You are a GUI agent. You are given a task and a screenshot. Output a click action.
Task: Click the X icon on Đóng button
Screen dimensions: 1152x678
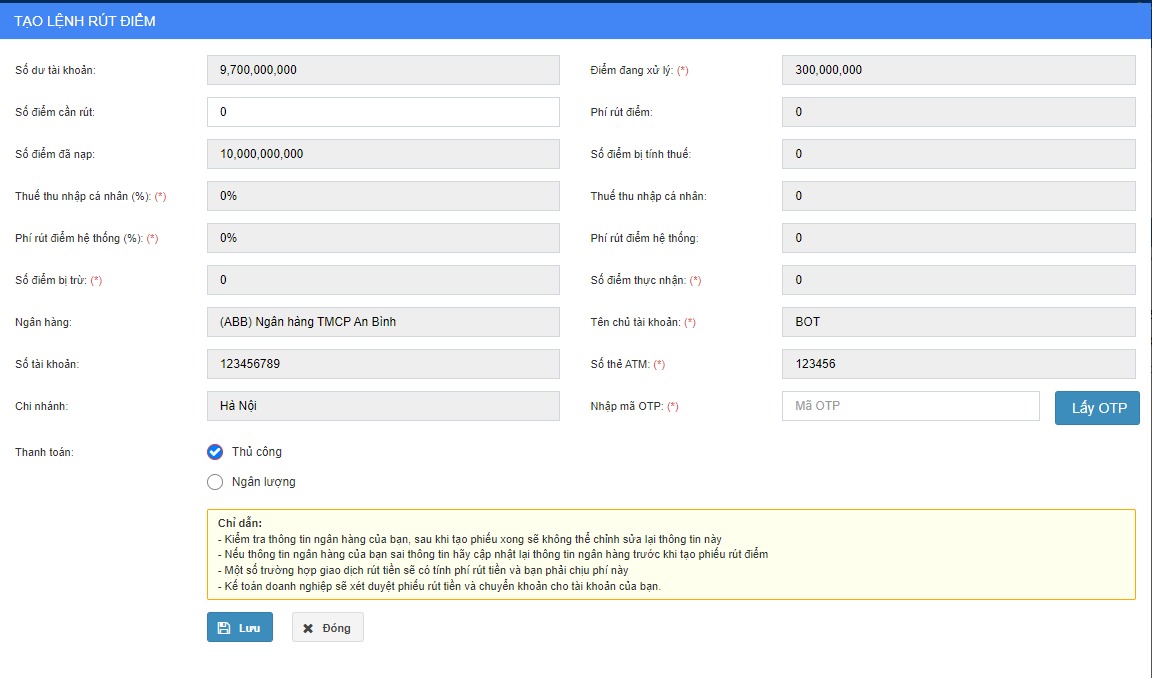click(x=308, y=628)
